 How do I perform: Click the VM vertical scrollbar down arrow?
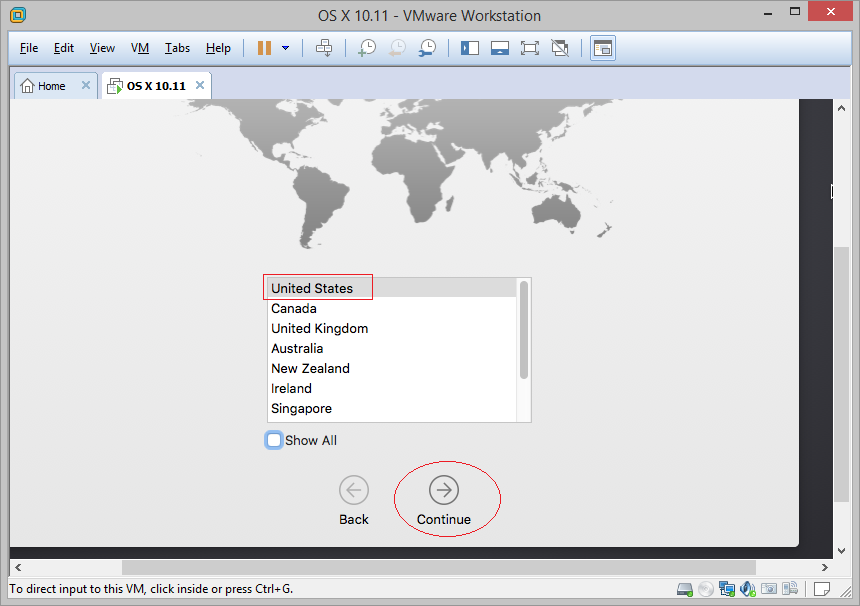[841, 551]
